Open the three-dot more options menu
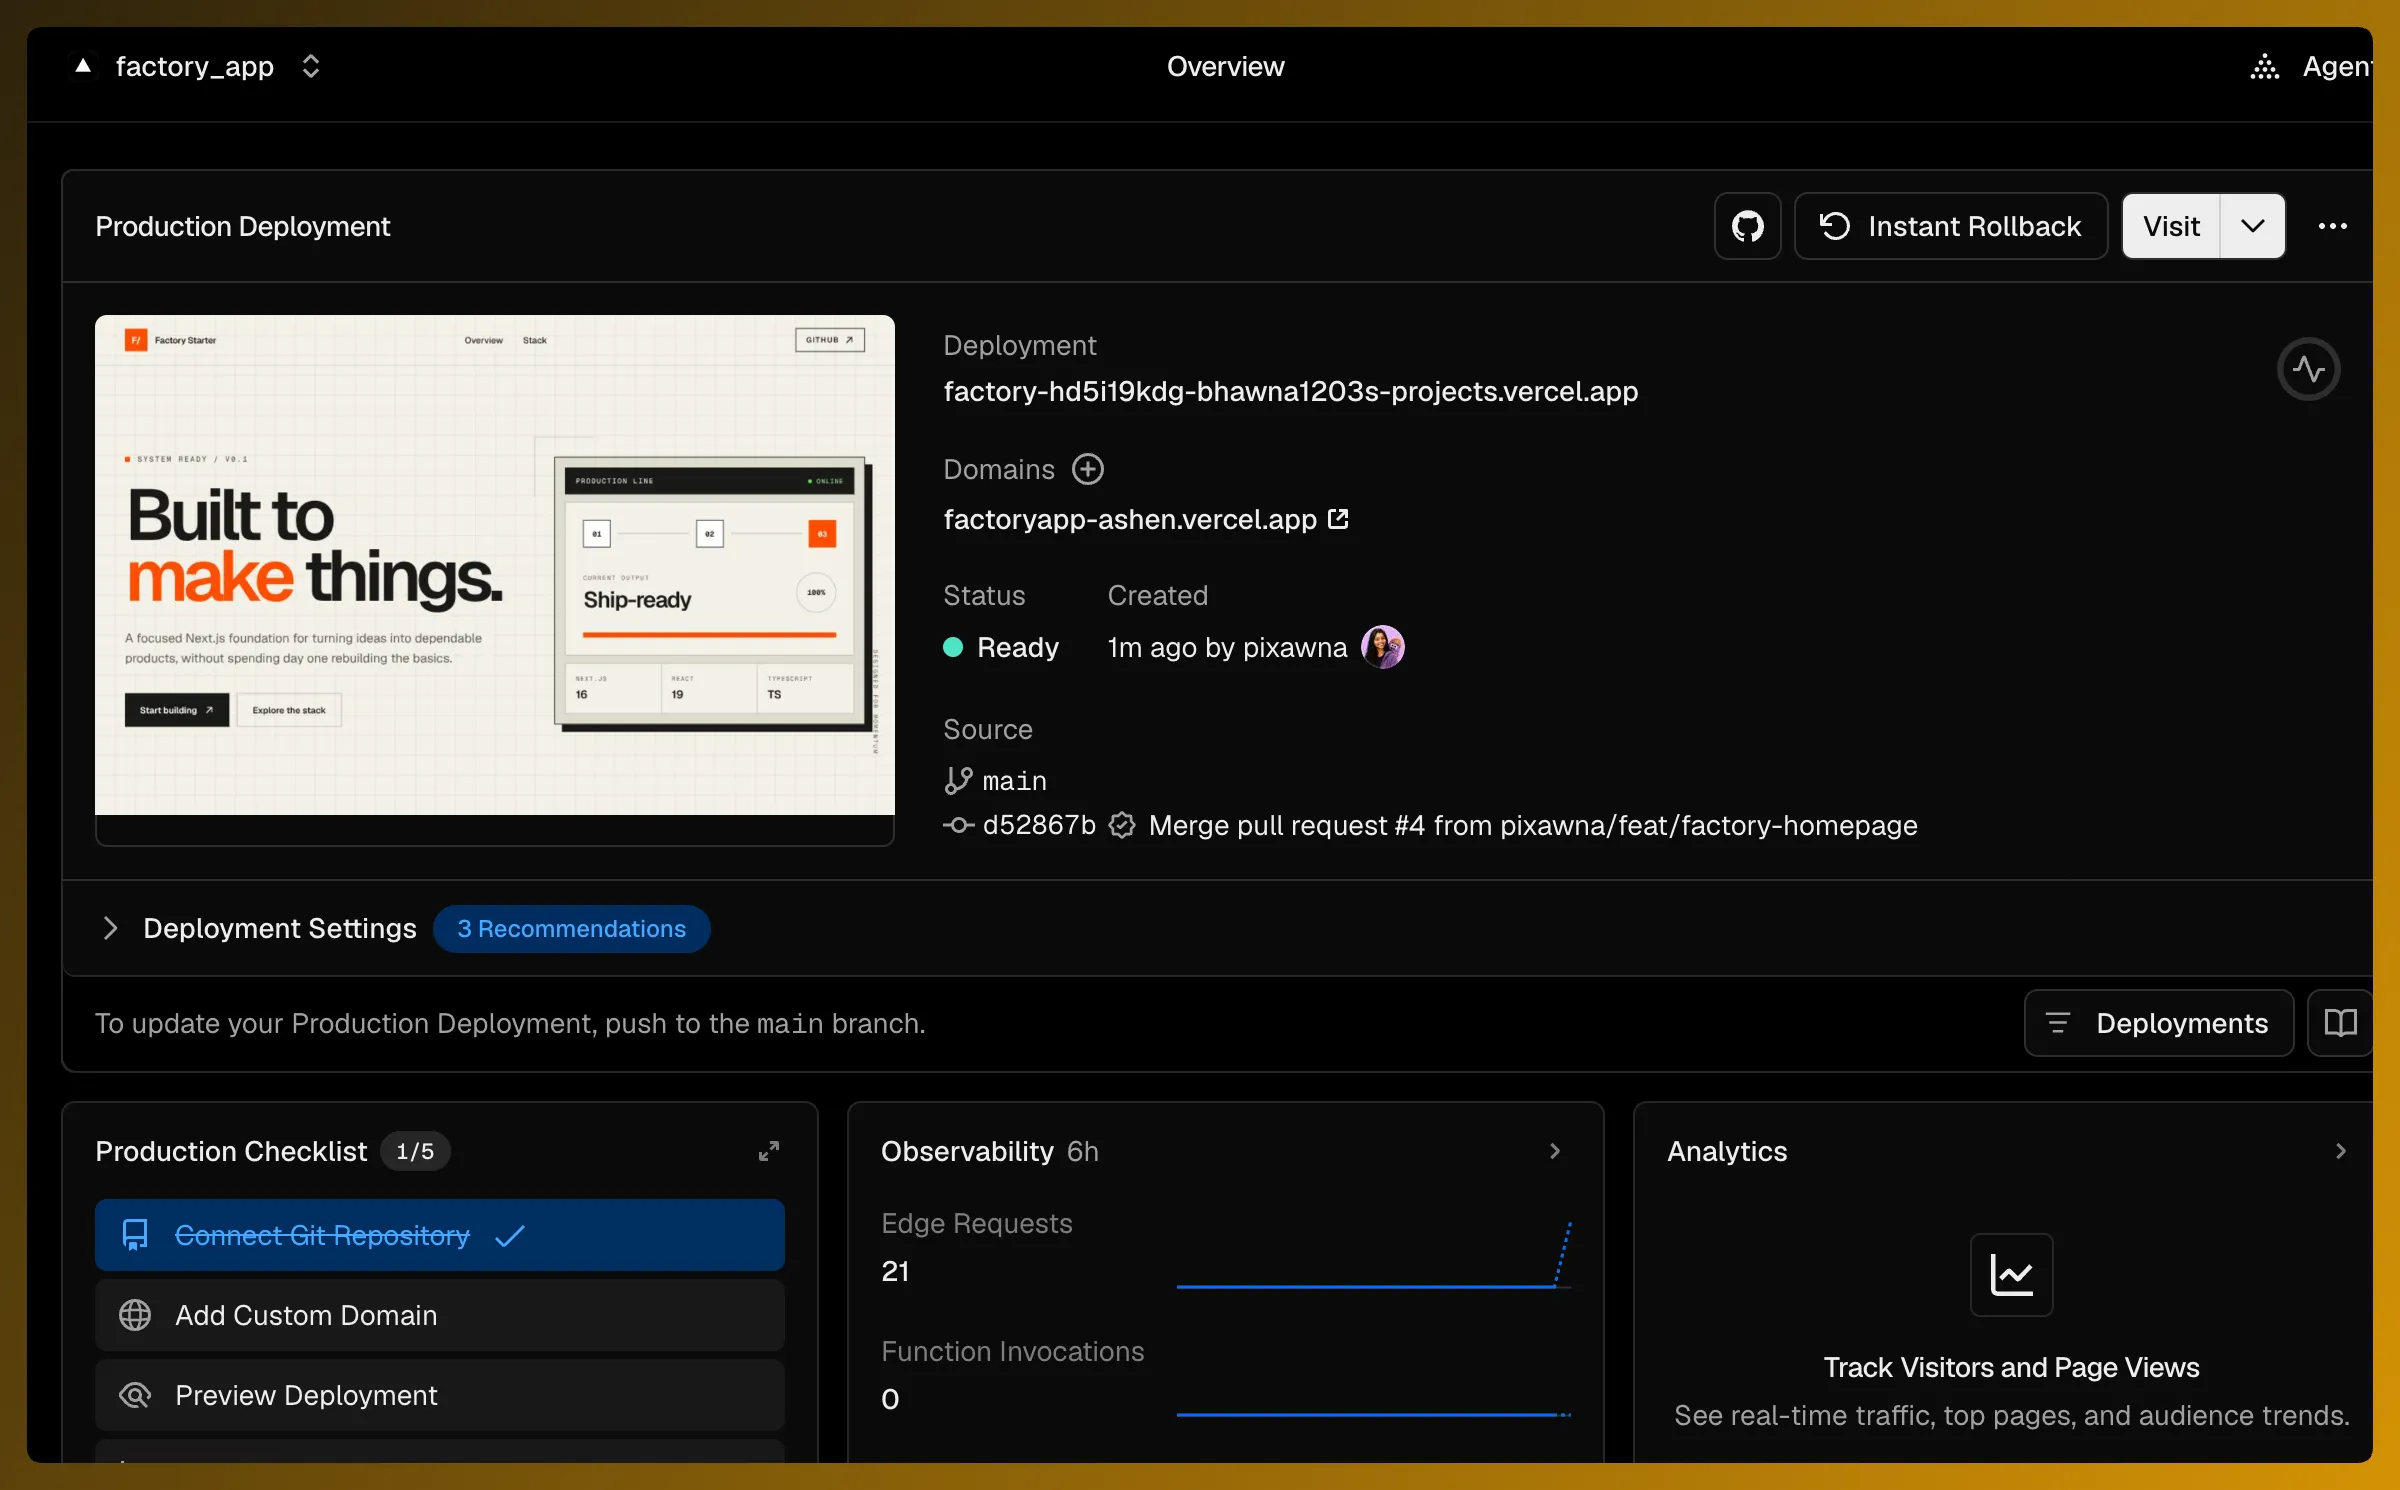 click(2332, 226)
